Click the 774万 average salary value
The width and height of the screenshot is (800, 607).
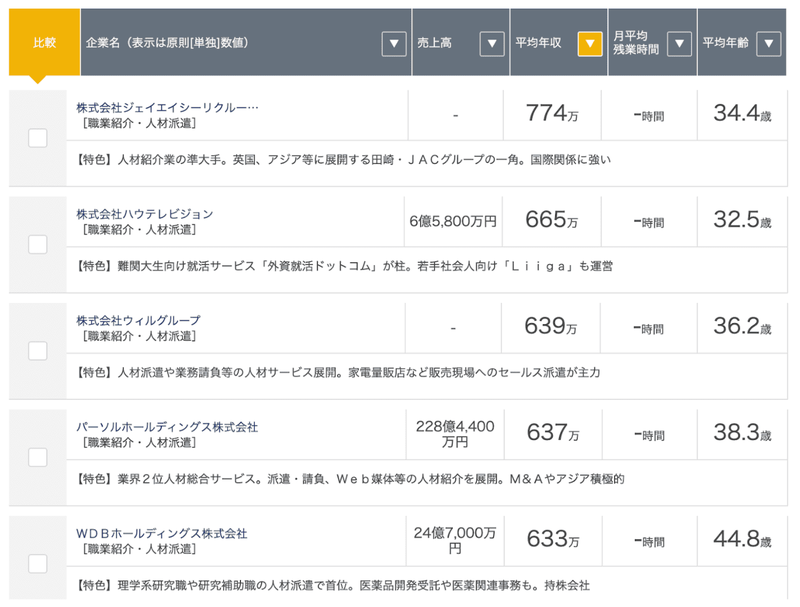(552, 113)
